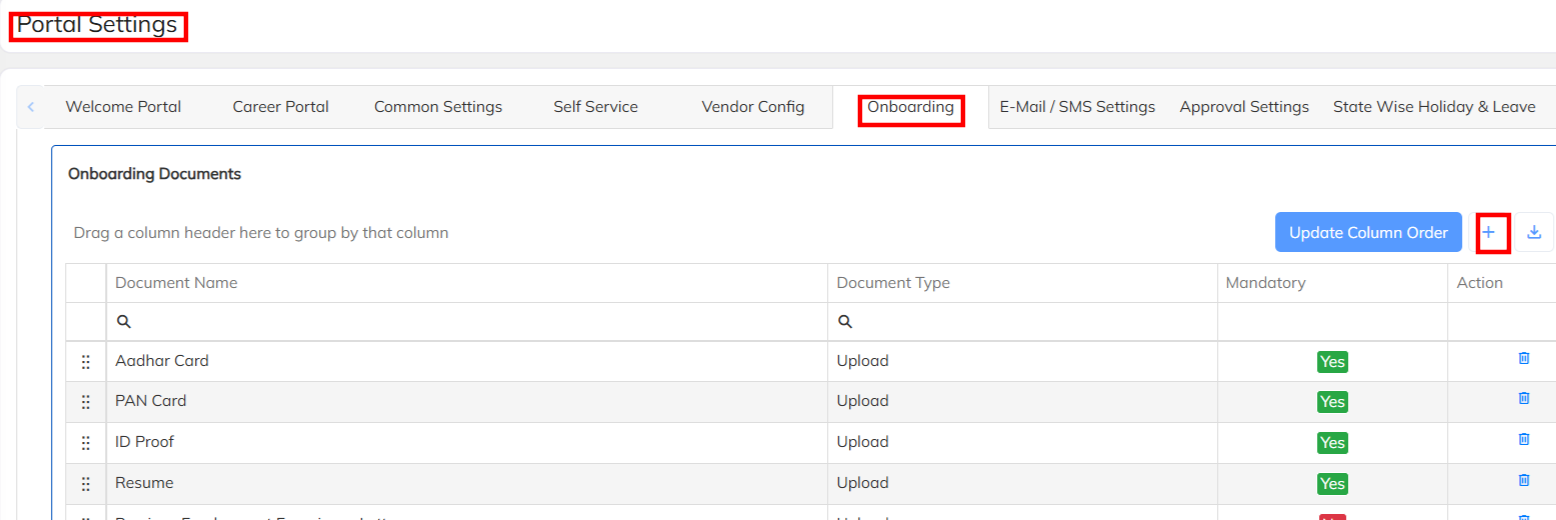Image resolution: width=1556 pixels, height=520 pixels.
Task: Click the Update Column Order button
Action: 1368,232
